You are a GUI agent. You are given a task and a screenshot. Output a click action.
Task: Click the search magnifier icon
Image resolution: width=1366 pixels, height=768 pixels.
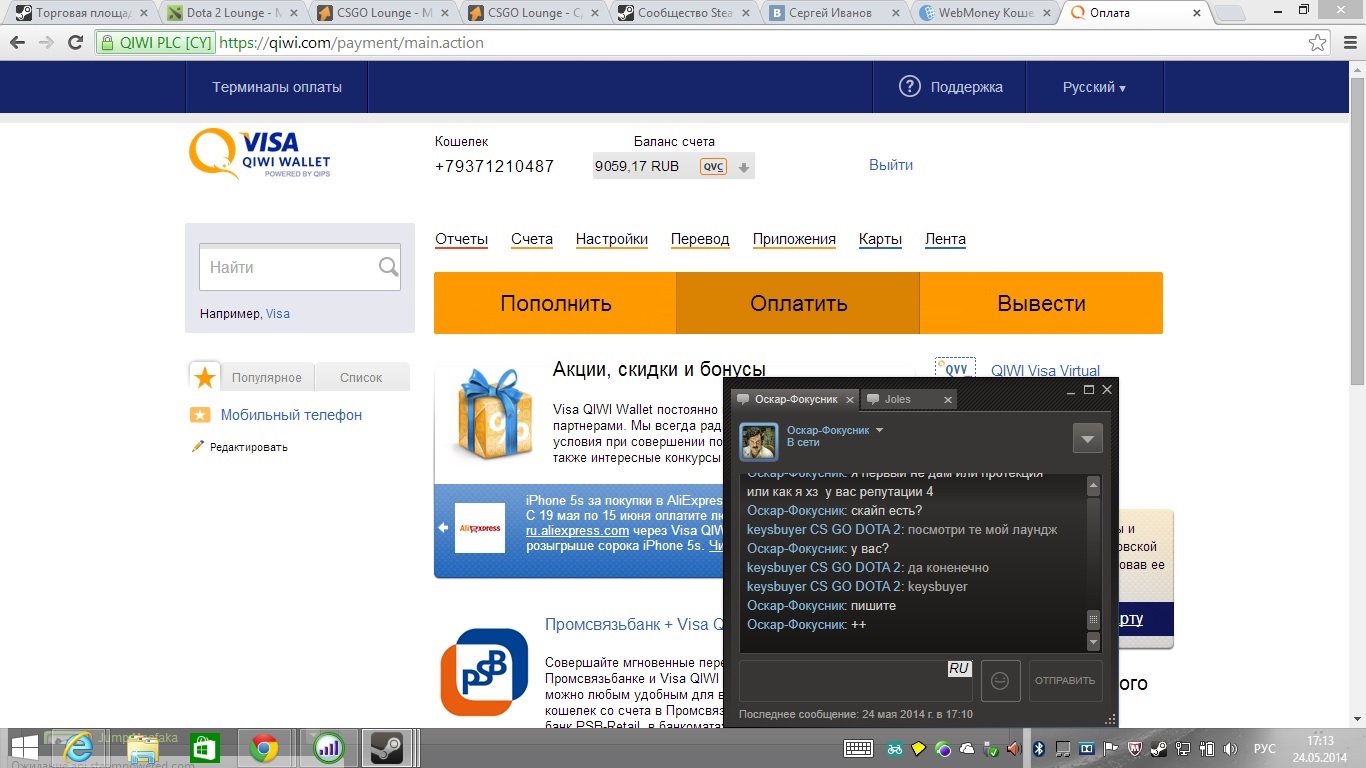pos(388,267)
